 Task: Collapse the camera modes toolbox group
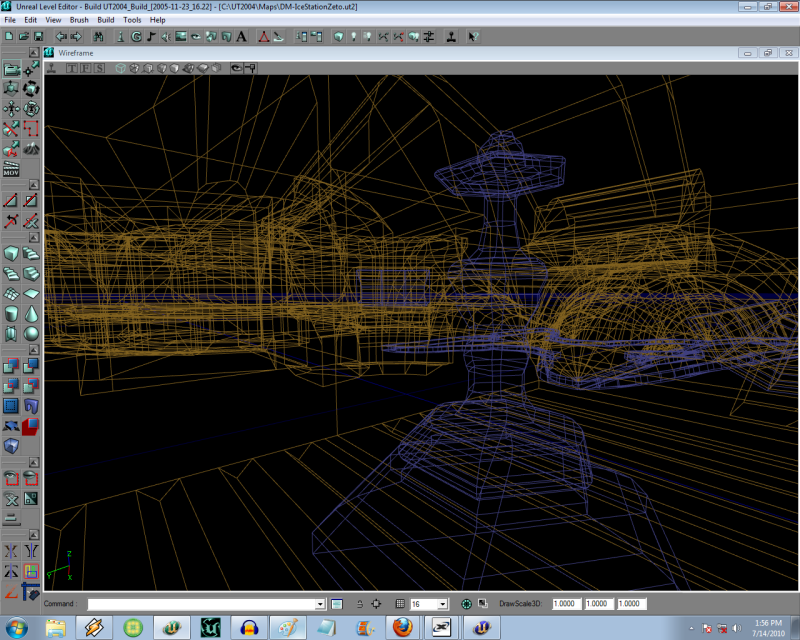click(x=34, y=52)
